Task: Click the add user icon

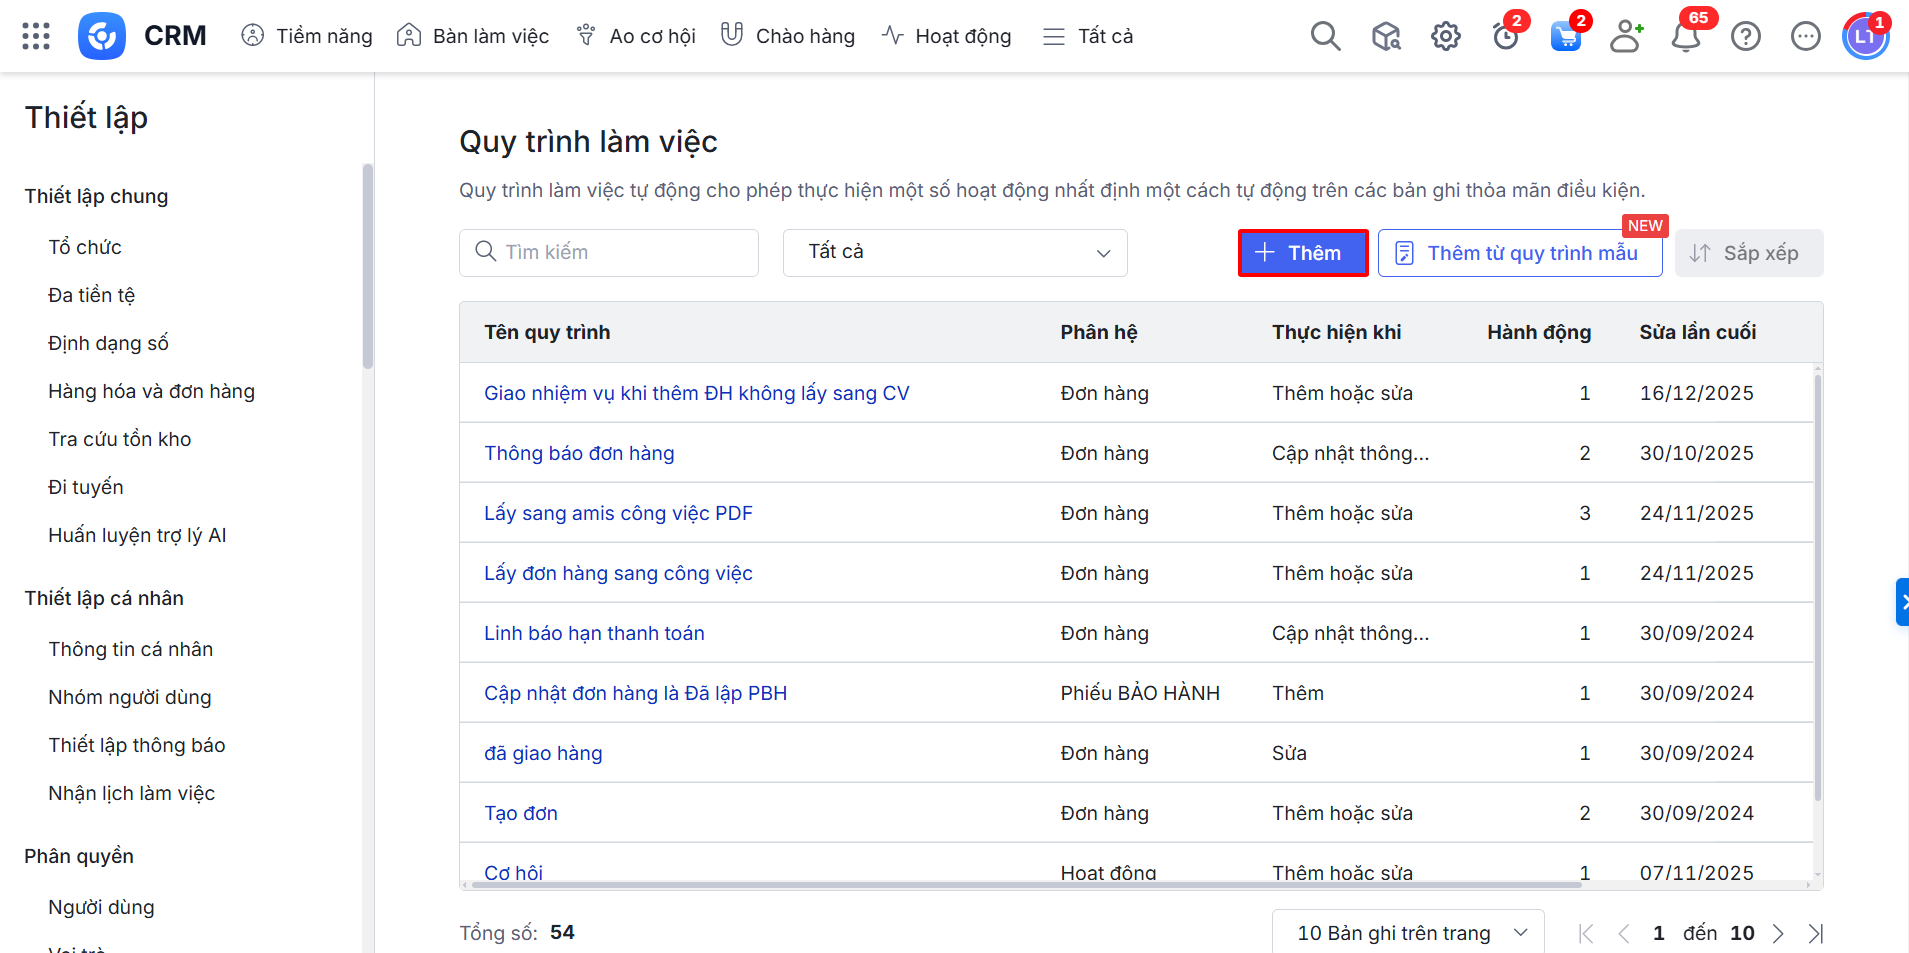Action: click(x=1626, y=36)
